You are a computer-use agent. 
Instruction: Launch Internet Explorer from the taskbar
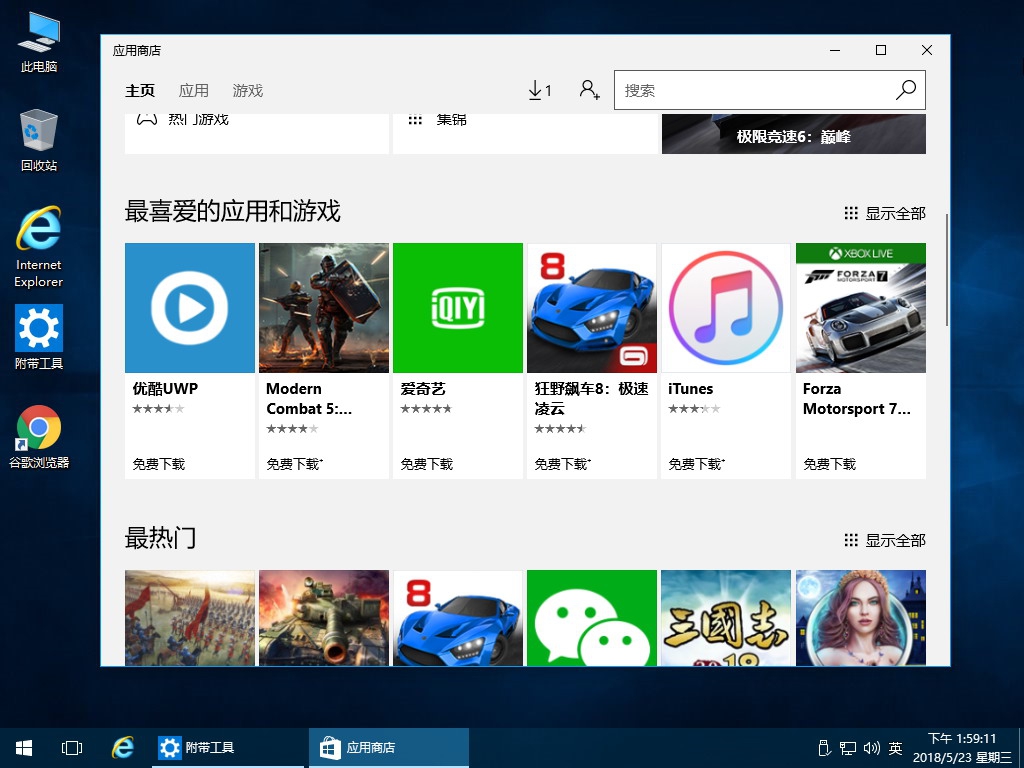pos(122,748)
